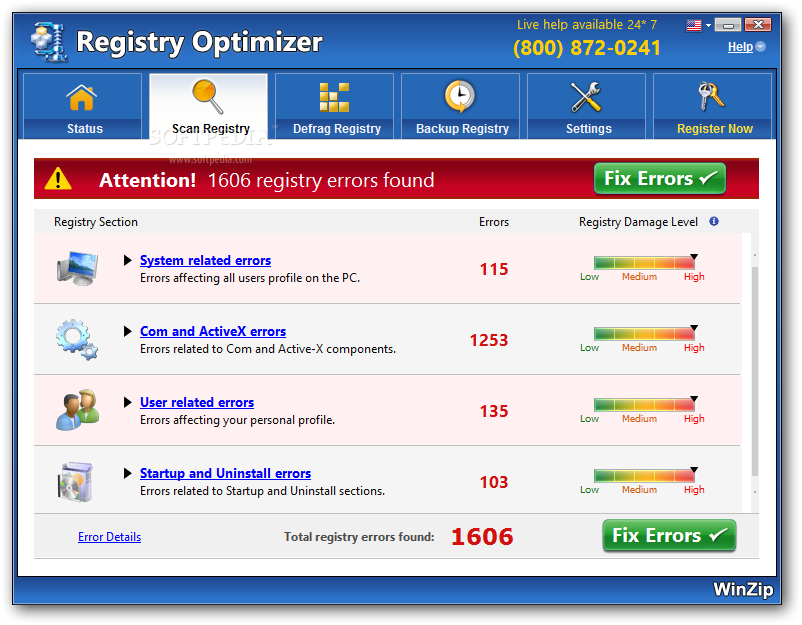The width and height of the screenshot is (802, 625).
Task: Click the Registry Optimizer logo icon
Action: [49, 41]
